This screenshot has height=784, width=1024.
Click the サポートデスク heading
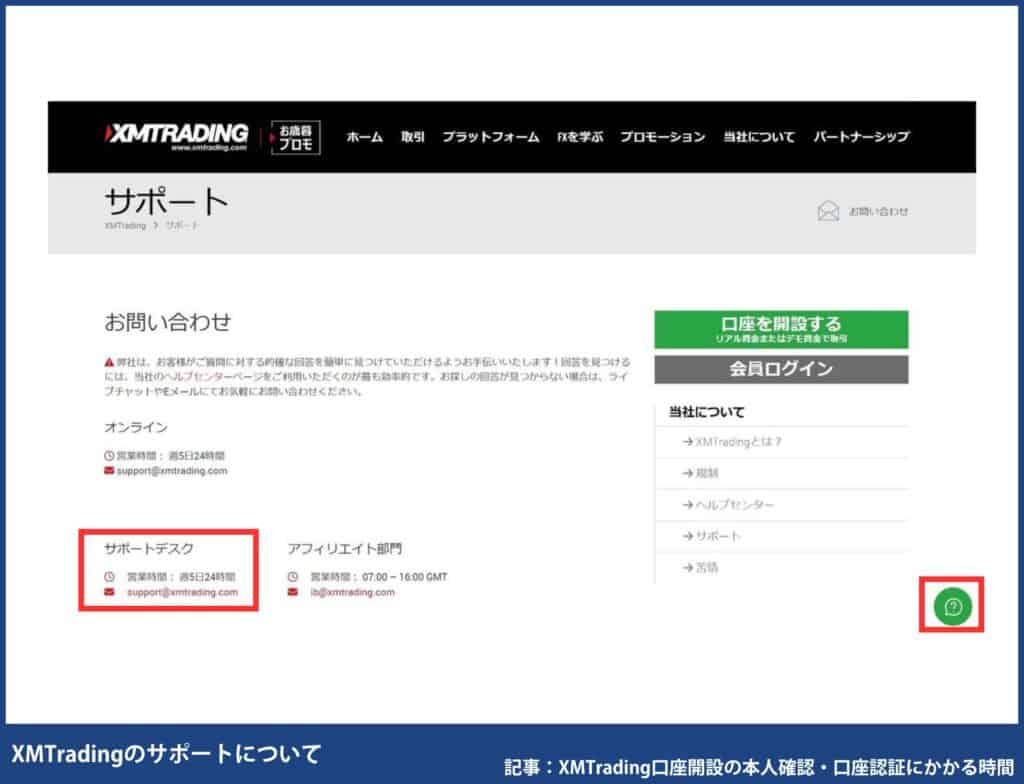coord(149,549)
